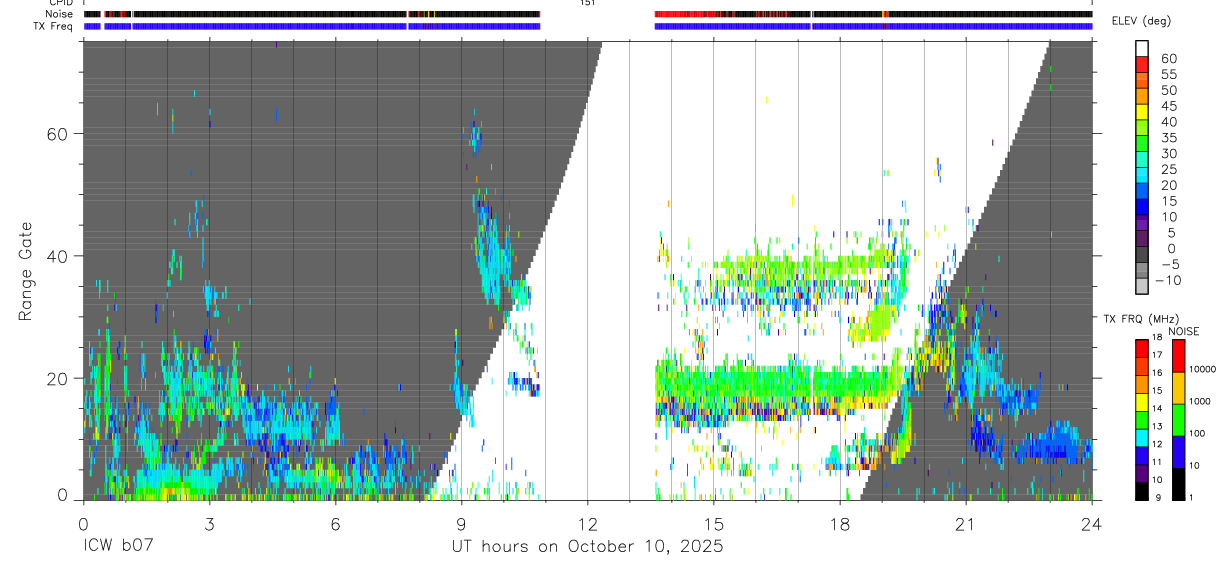Image resolution: width=1228 pixels, height=567 pixels.
Task: Pick the black bottom segment of TX FRQ colorbar
Action: coord(1141,491)
